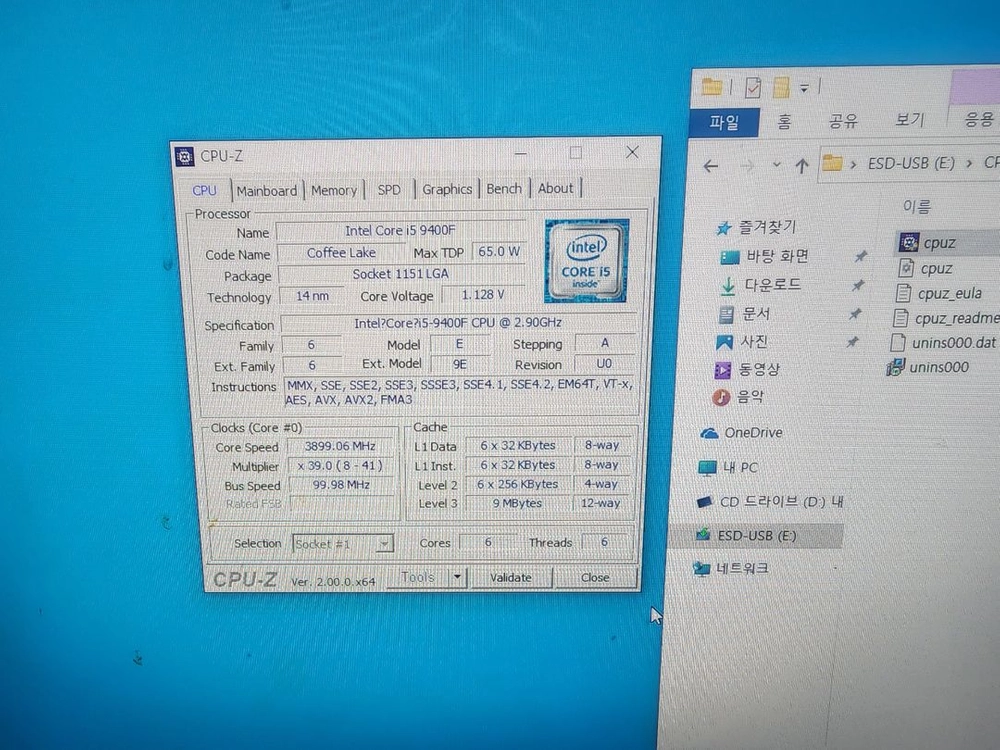Click the new folder icon in quick access toolbar

click(x=781, y=87)
